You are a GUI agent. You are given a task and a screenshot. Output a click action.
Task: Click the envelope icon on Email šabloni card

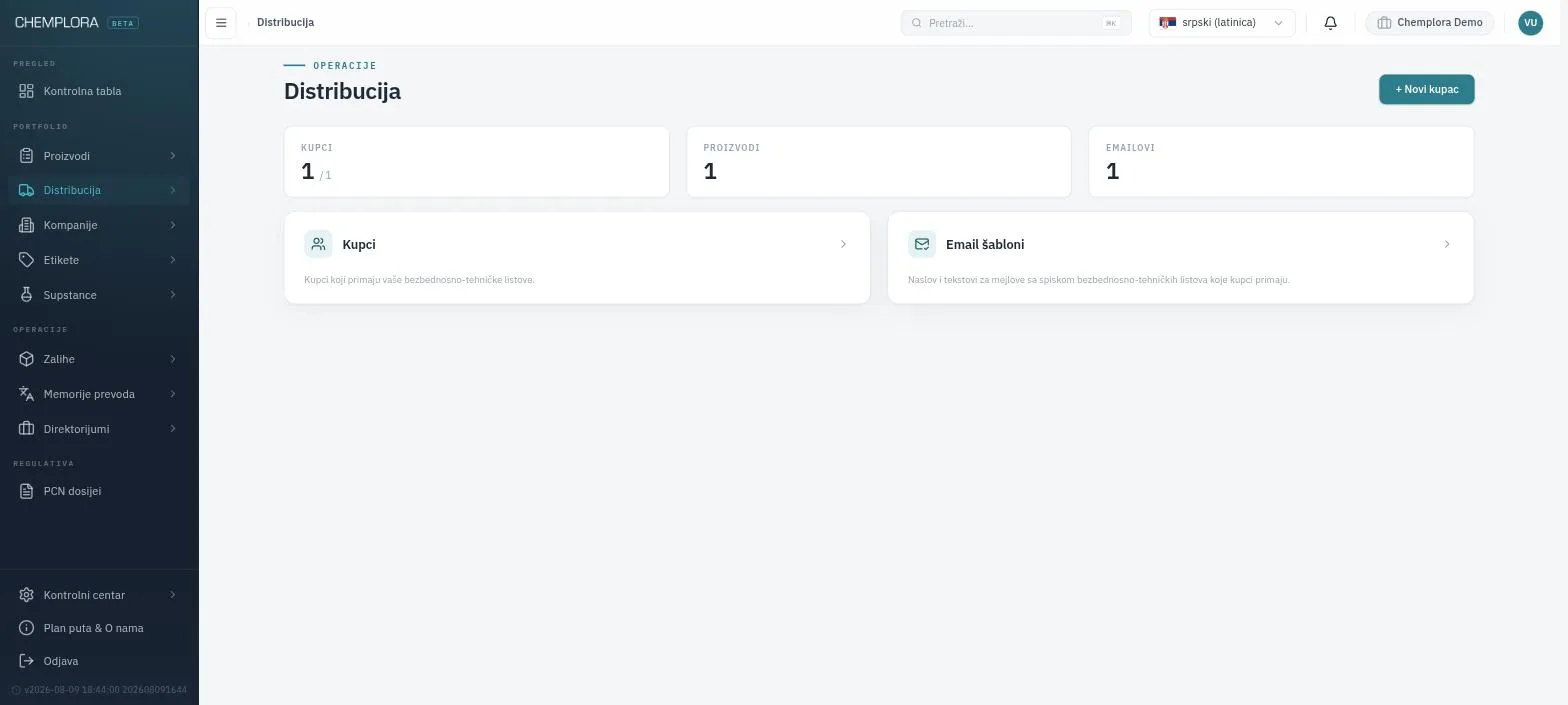tap(922, 244)
